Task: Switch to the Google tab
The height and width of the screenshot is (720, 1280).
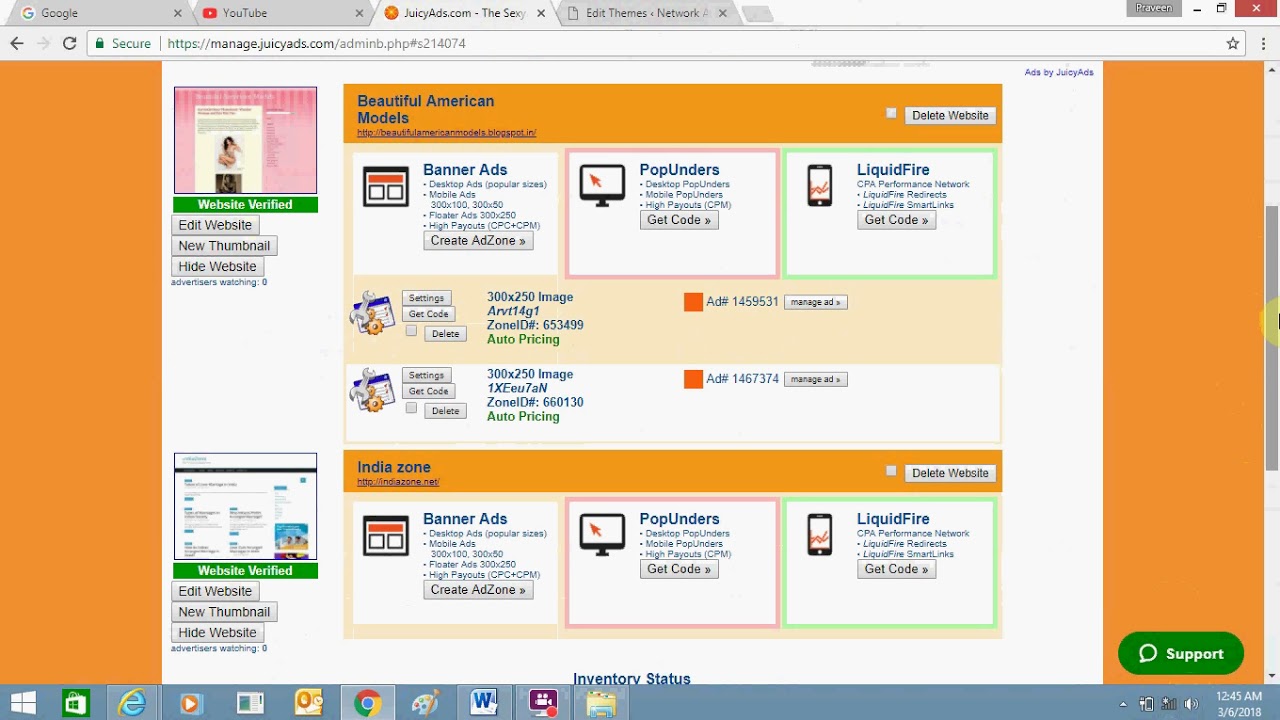Action: (98, 13)
